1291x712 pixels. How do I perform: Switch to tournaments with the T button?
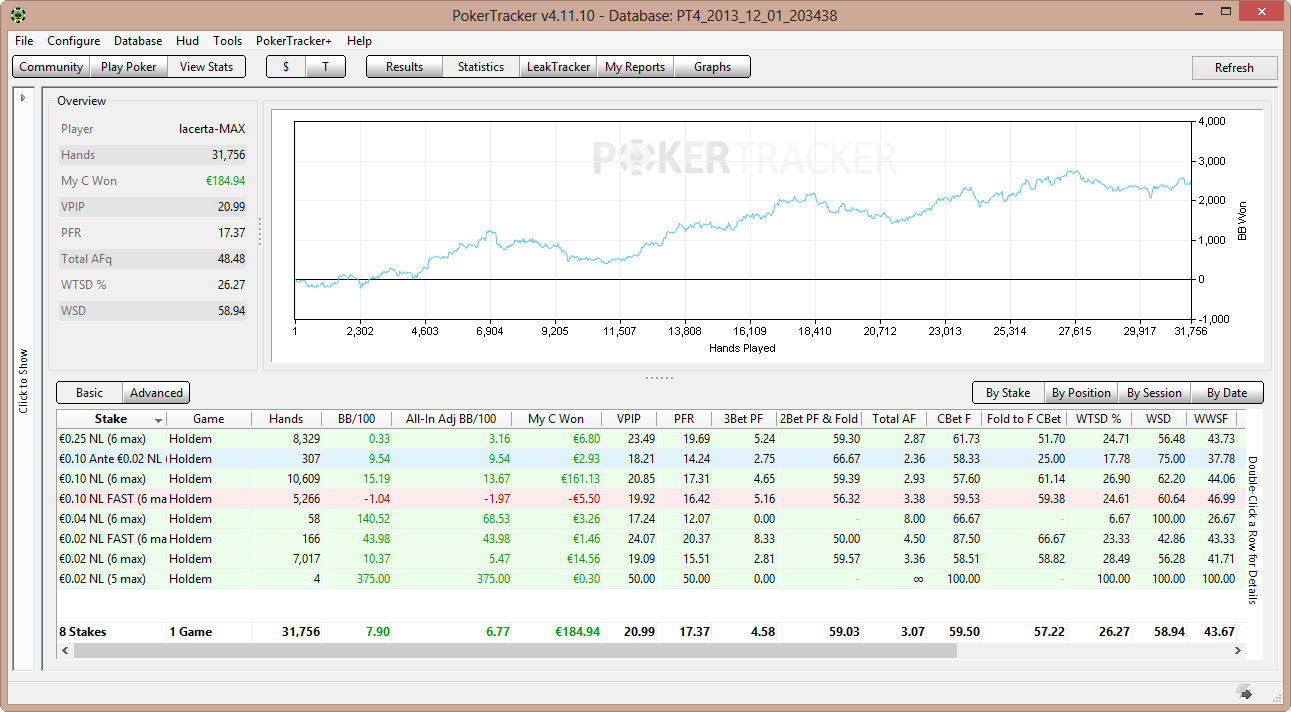point(325,67)
